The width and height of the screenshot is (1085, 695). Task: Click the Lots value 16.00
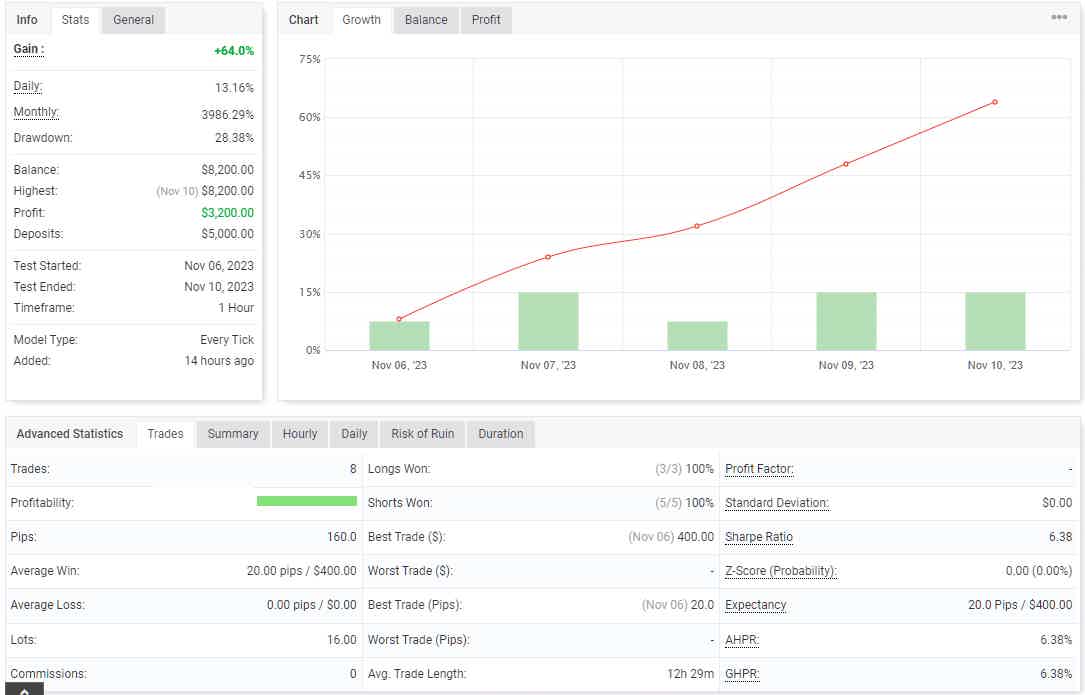pyautogui.click(x=342, y=640)
